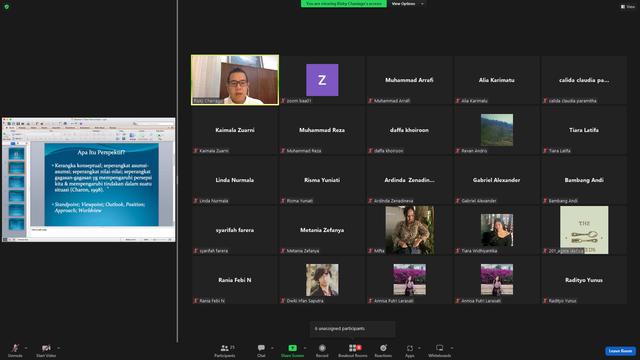640x360 pixels.
Task: Click the muted mic icon beside Raditya Yunus label
Action: coord(545,301)
